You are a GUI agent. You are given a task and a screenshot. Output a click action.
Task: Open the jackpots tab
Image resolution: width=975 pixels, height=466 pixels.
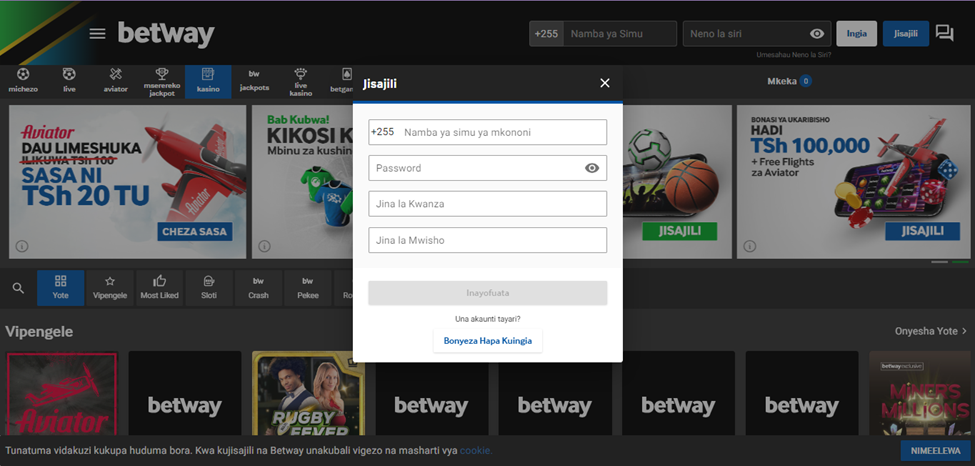click(254, 82)
